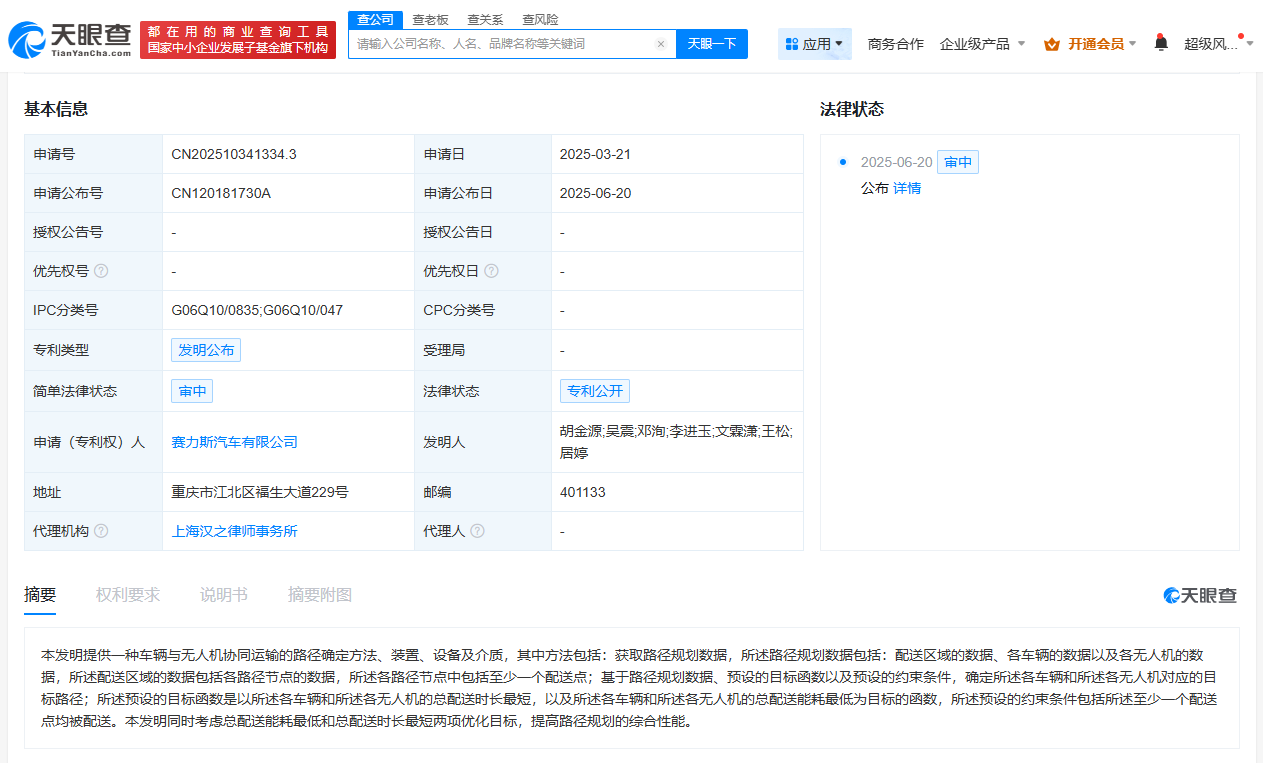Click 详情 link in legal status
Viewport: 1263px width, 763px height.
pos(907,188)
